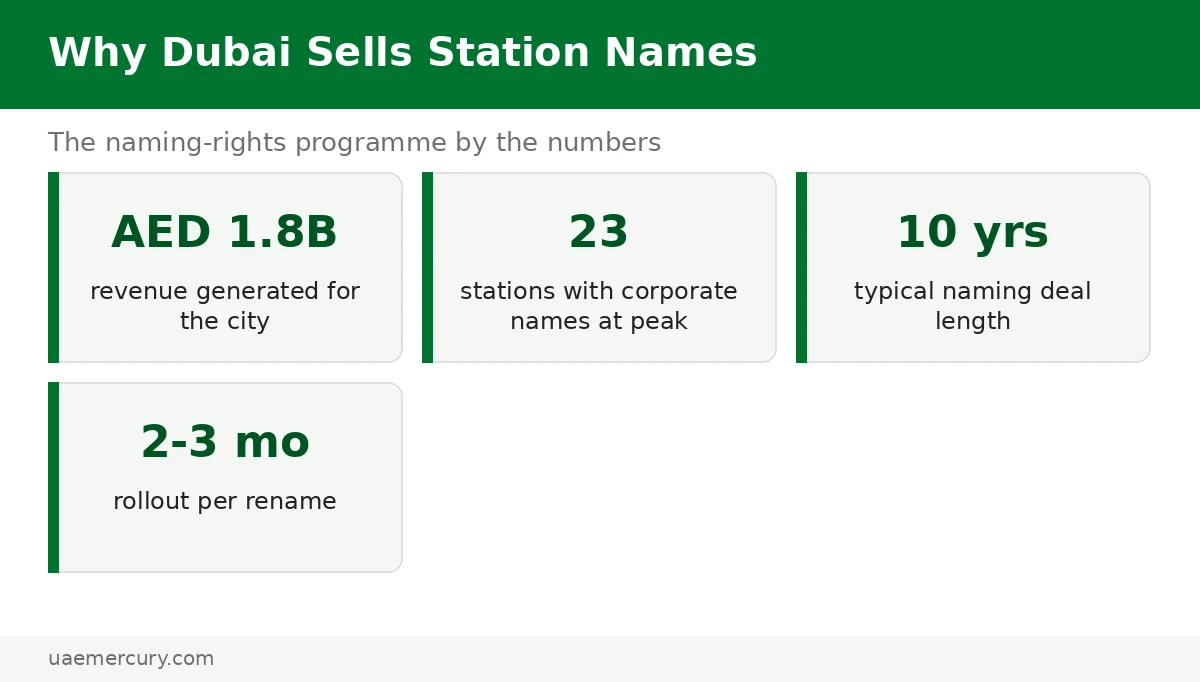This screenshot has width=1200, height=682.
Task: Click the title 'Why Dubai Sells Station Names'
Action: 402,53
